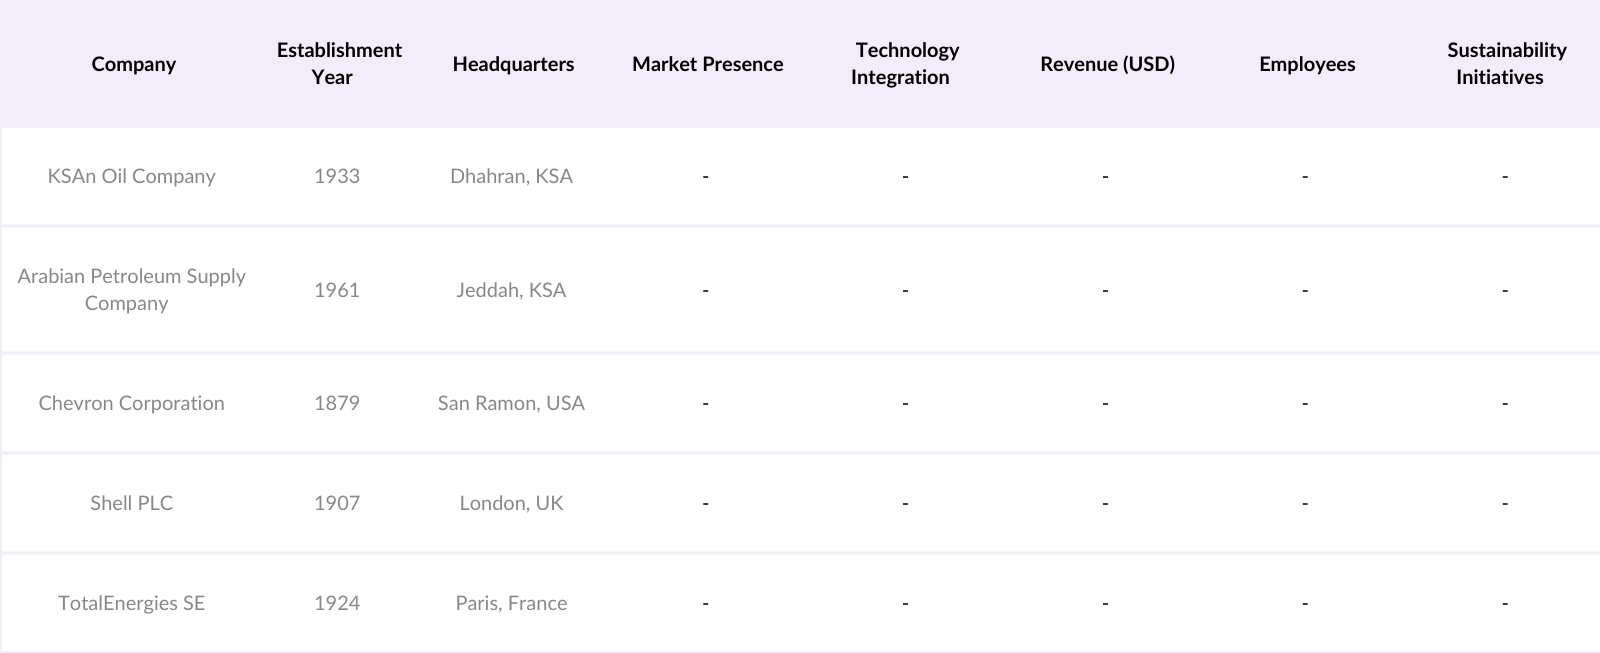This screenshot has width=1600, height=653.
Task: Select the Jeddah, KSA headquarters cell
Action: tap(511, 290)
